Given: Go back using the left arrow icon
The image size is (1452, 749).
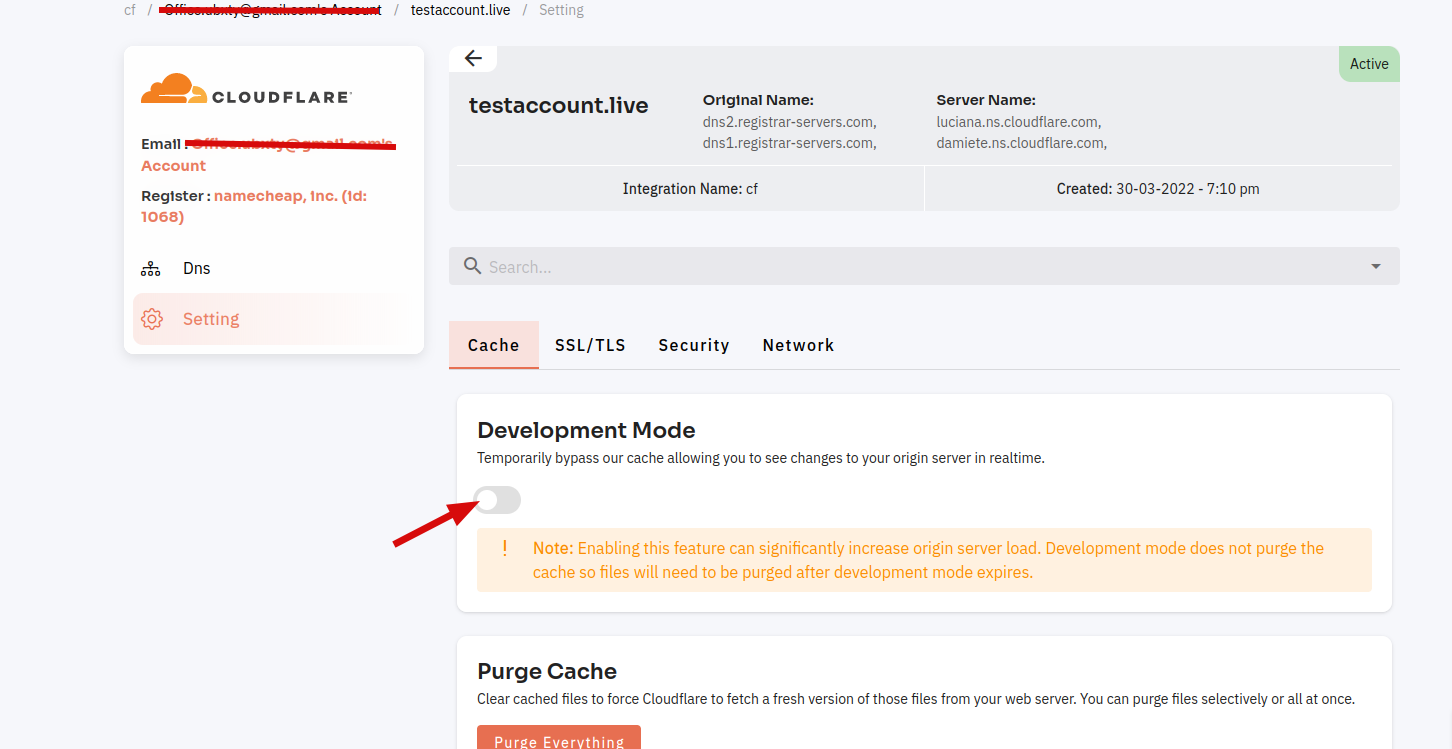Looking at the screenshot, I should pyautogui.click(x=473, y=58).
